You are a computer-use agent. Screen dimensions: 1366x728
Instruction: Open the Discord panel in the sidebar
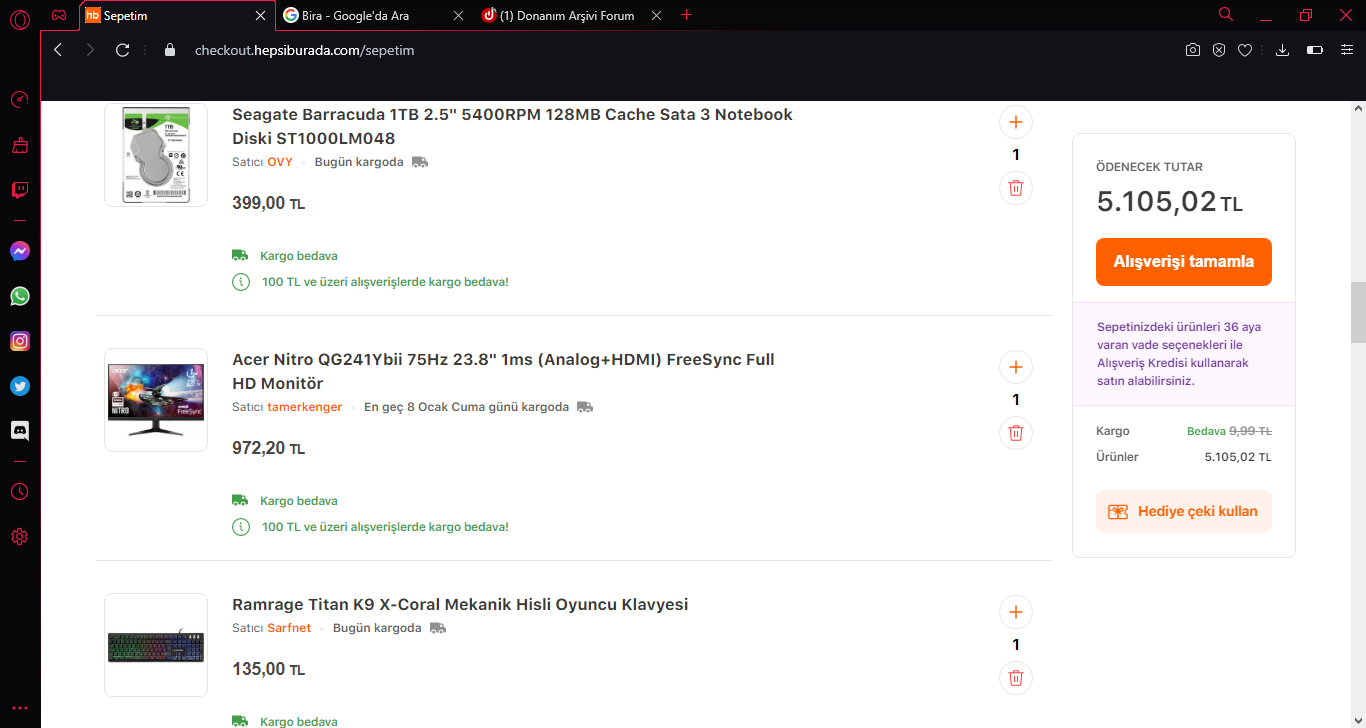pos(20,431)
